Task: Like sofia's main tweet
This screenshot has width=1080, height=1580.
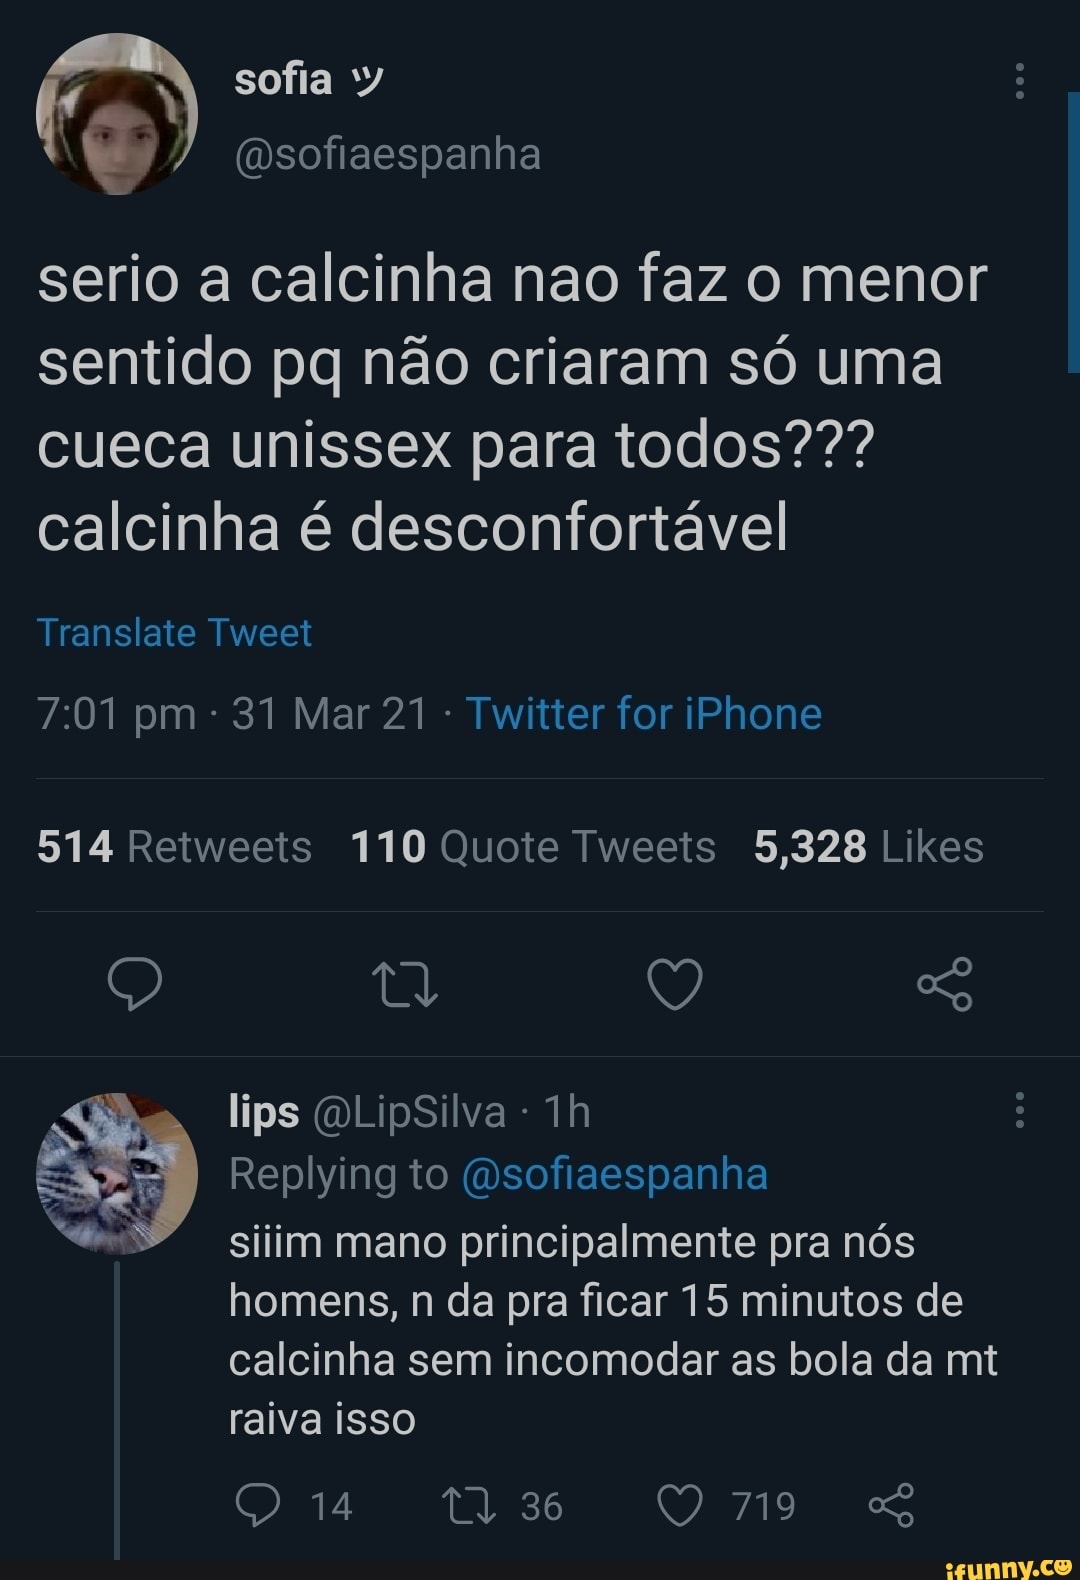Action: [675, 984]
